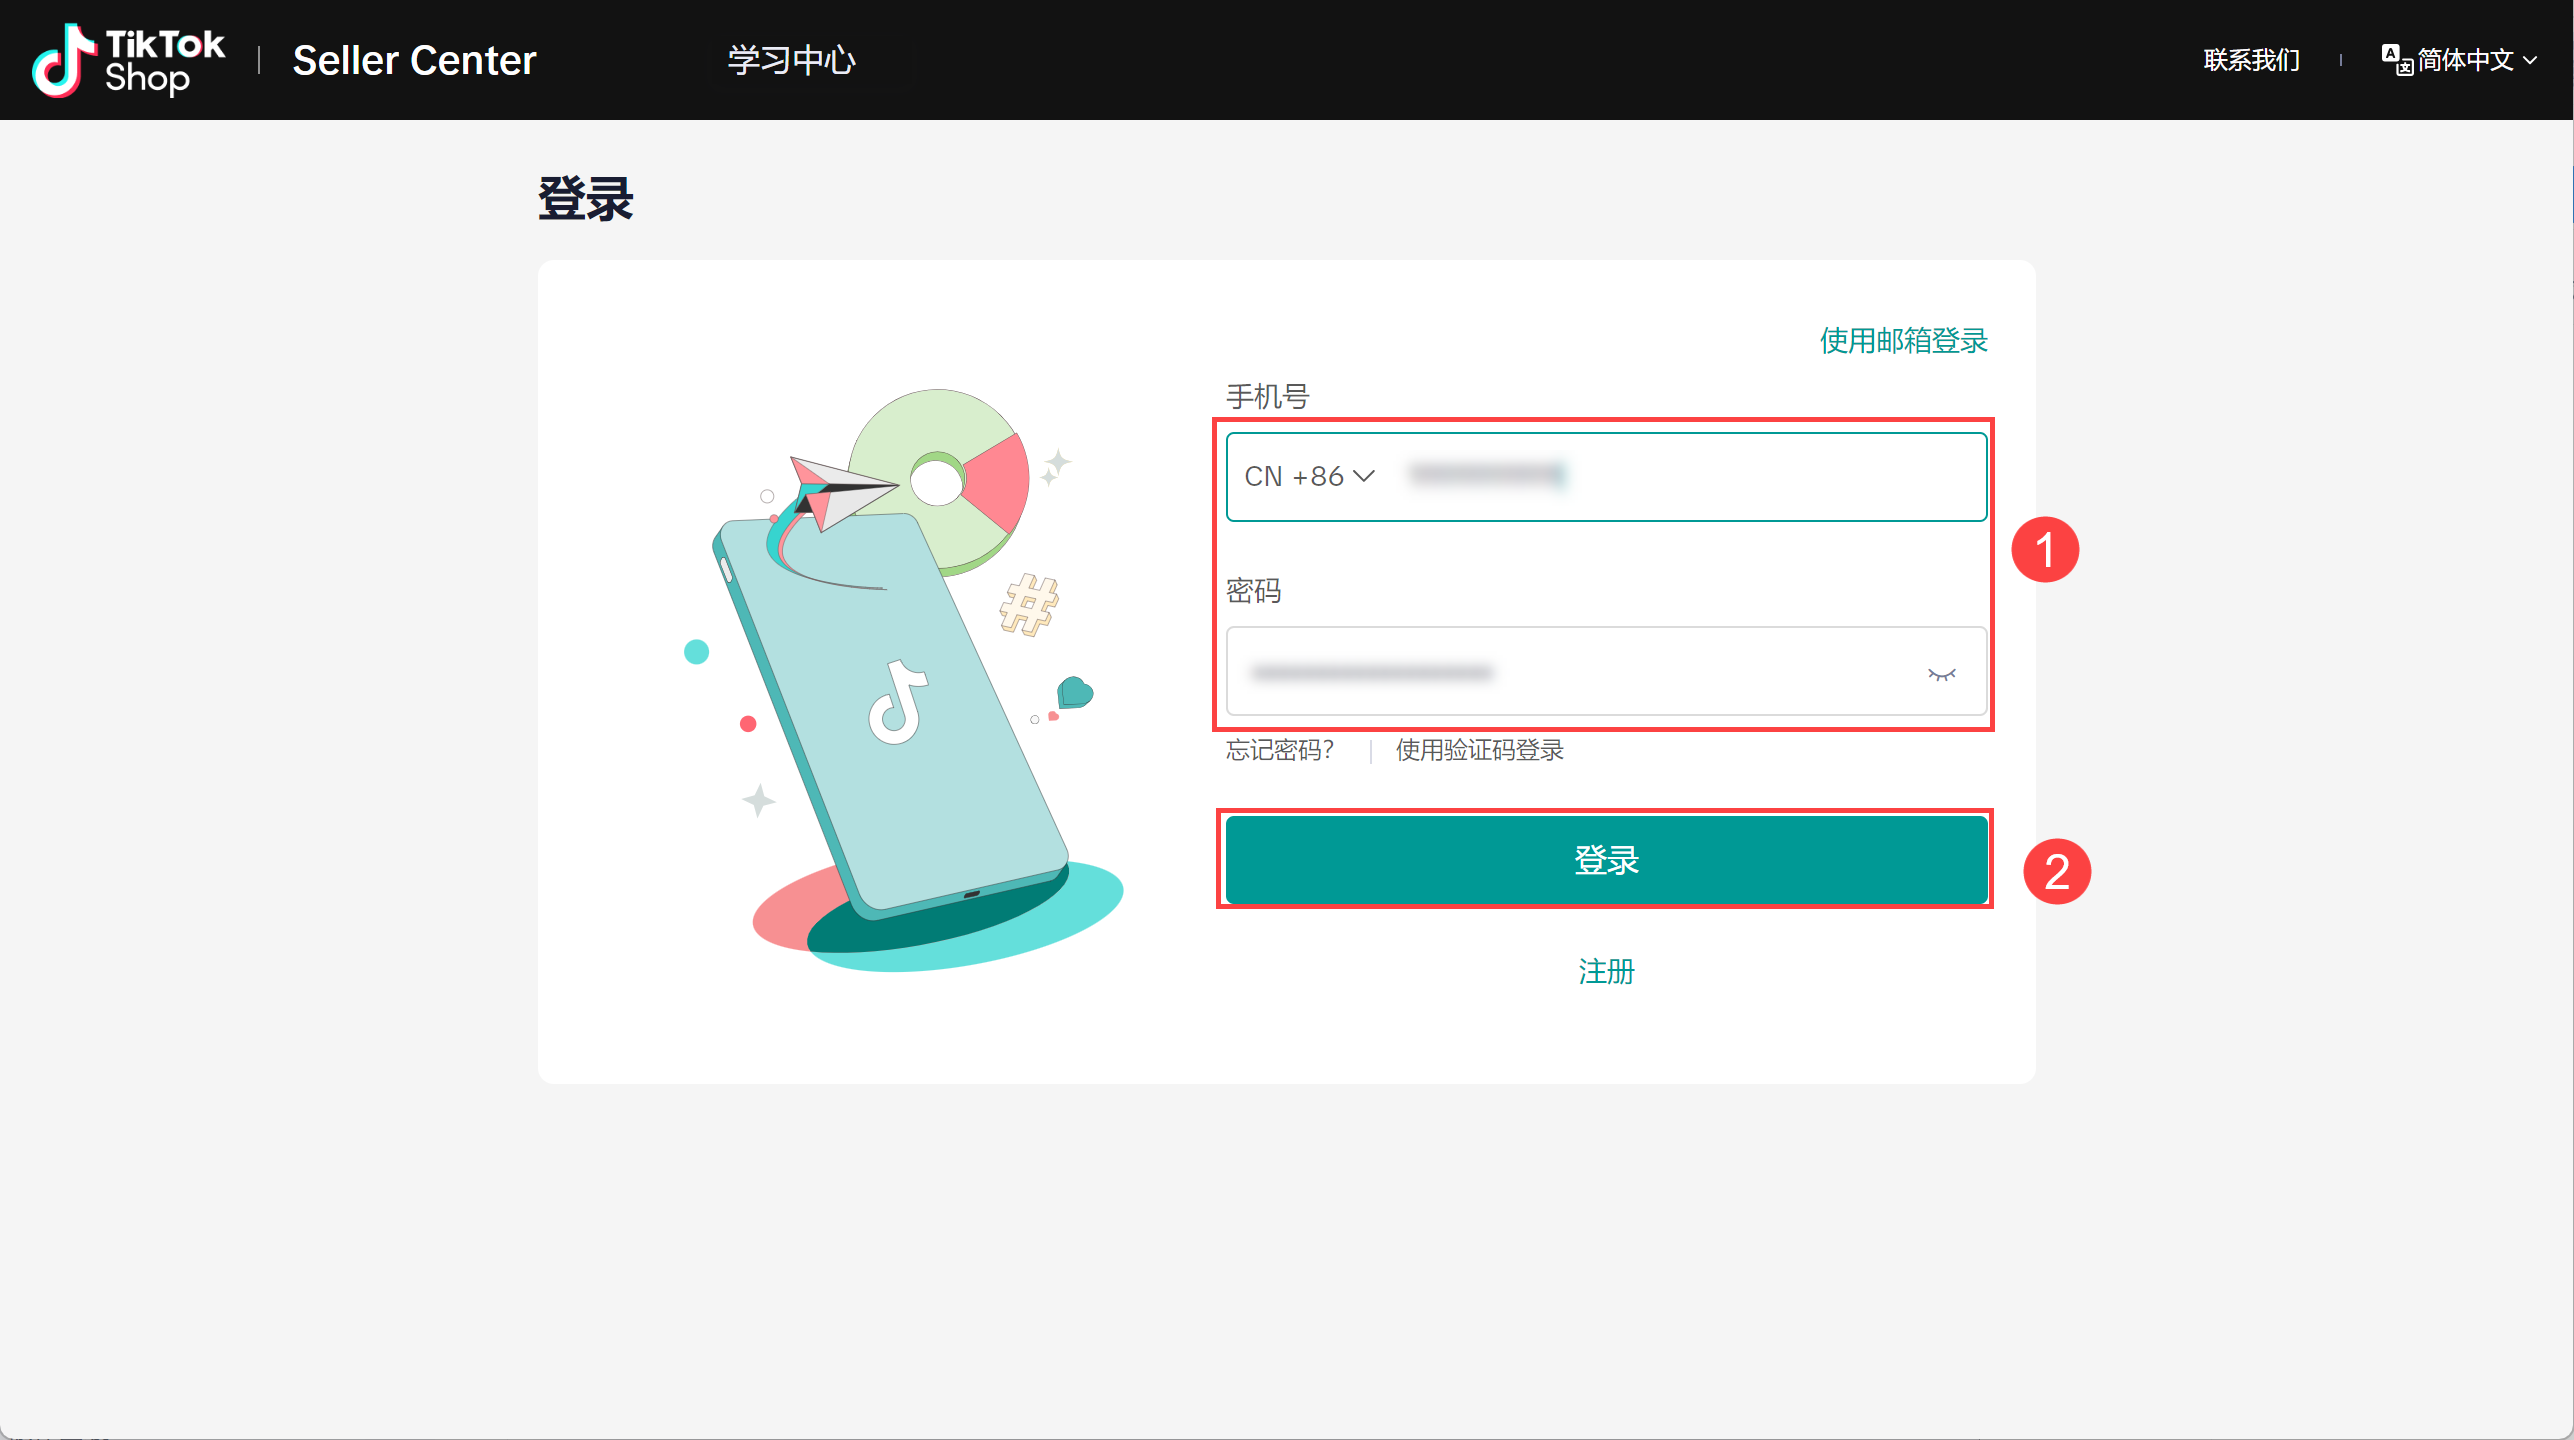Click the 忘记密码? link

pyautogui.click(x=1280, y=750)
